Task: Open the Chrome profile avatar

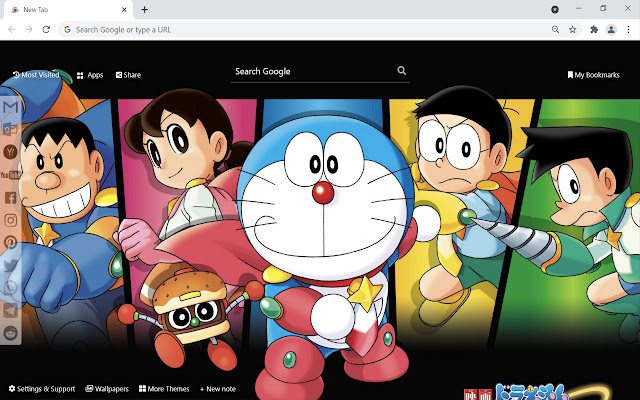Action: point(611,29)
